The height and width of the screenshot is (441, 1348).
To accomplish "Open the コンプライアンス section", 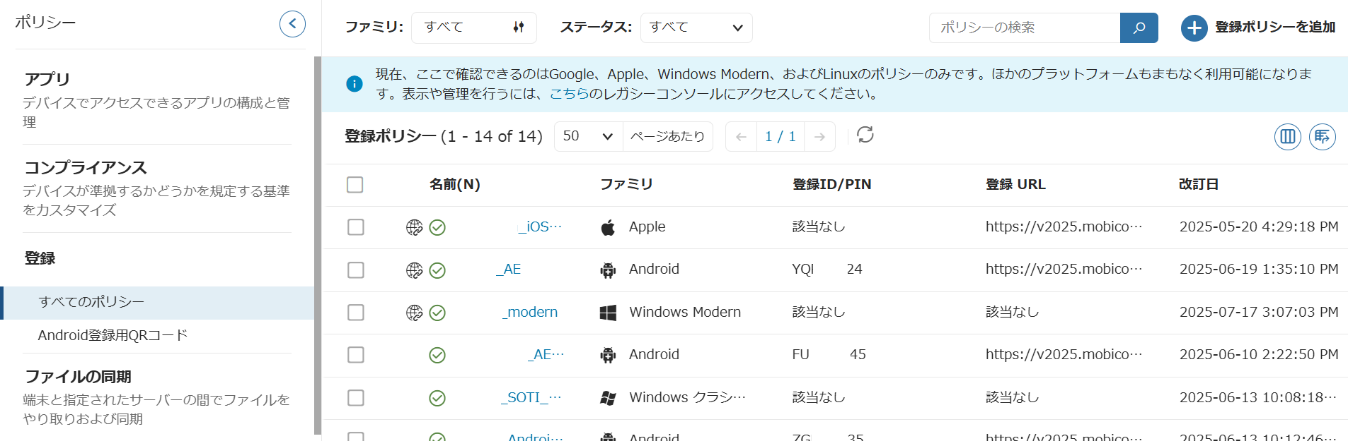I will [157, 188].
